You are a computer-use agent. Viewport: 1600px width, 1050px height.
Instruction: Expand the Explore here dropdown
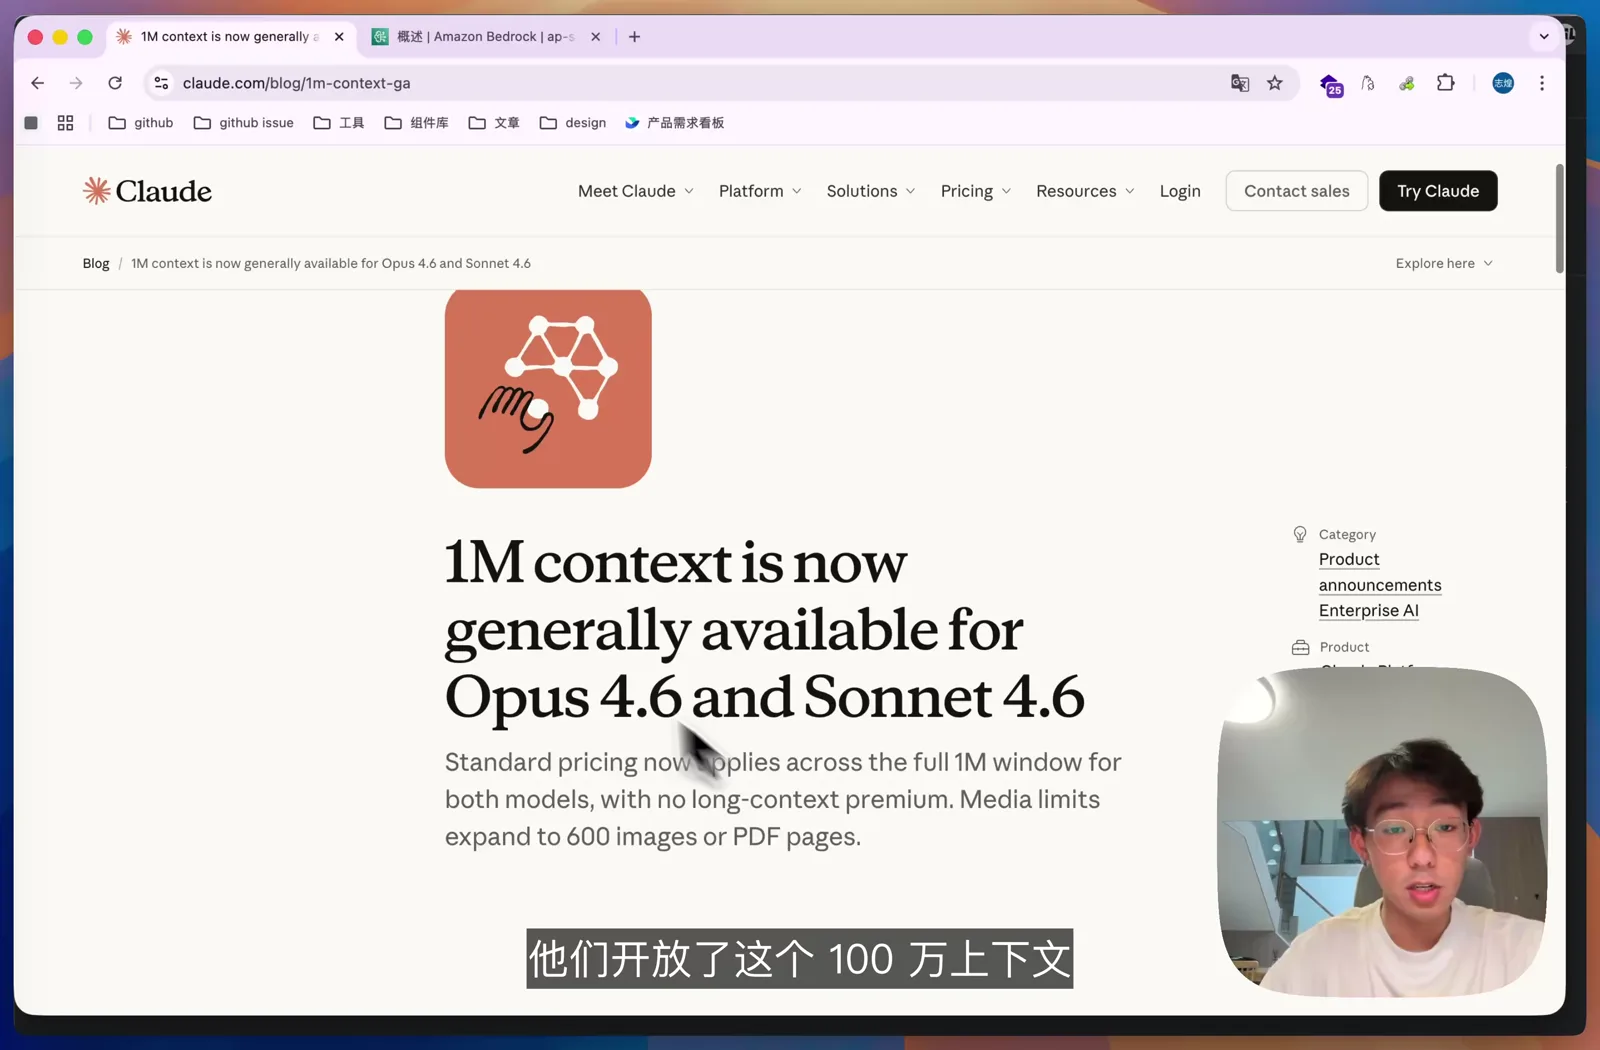pos(1444,264)
